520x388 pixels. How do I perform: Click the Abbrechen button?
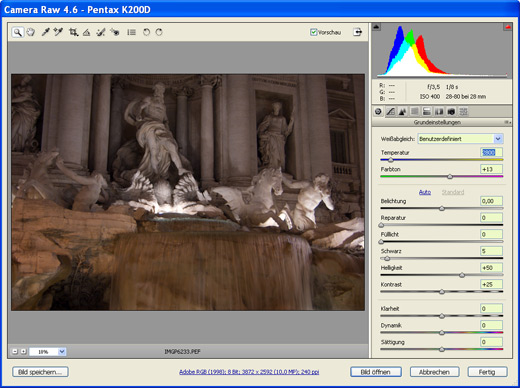coord(434,372)
